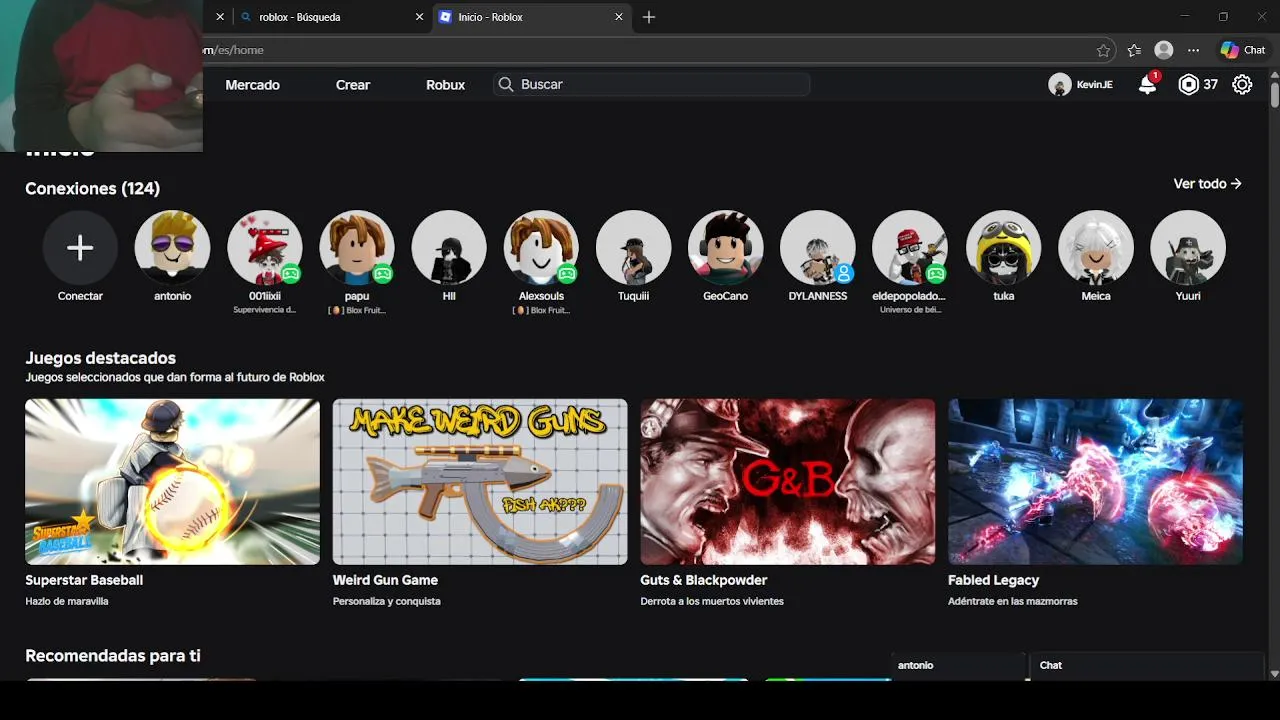Open the Fabled Legacy thumbnail
Viewport: 1280px width, 720px height.
point(1095,482)
